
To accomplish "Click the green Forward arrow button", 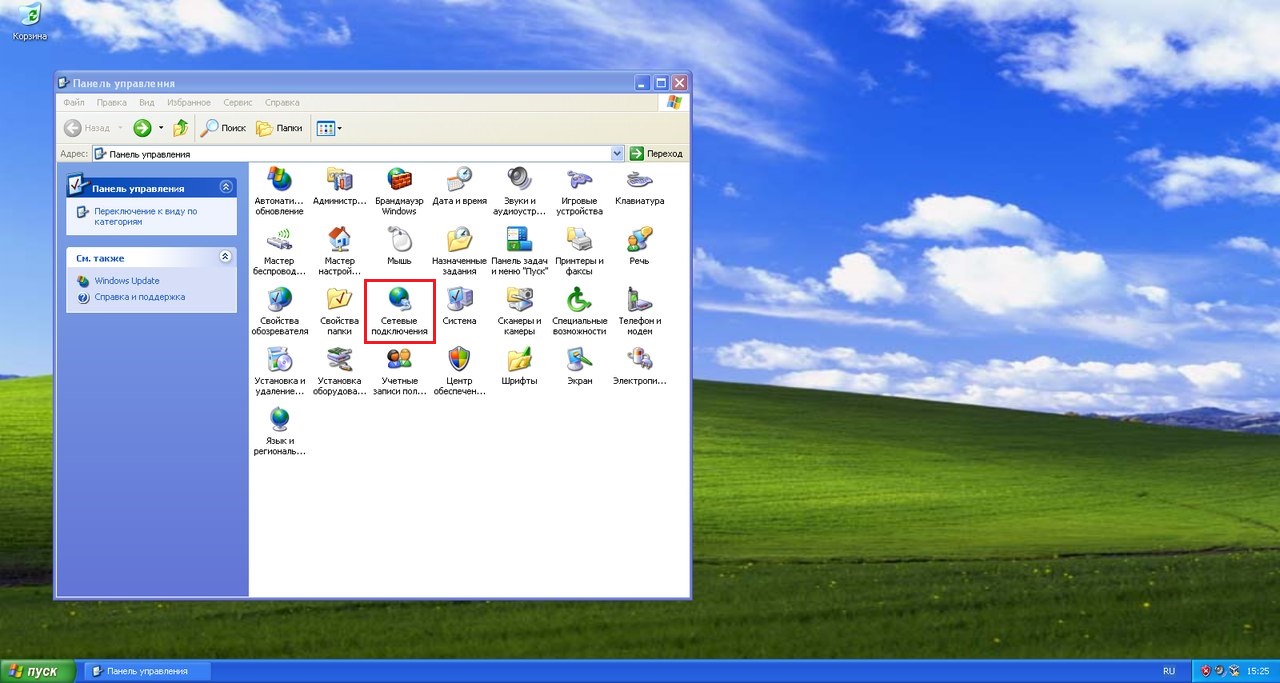I will (x=142, y=128).
